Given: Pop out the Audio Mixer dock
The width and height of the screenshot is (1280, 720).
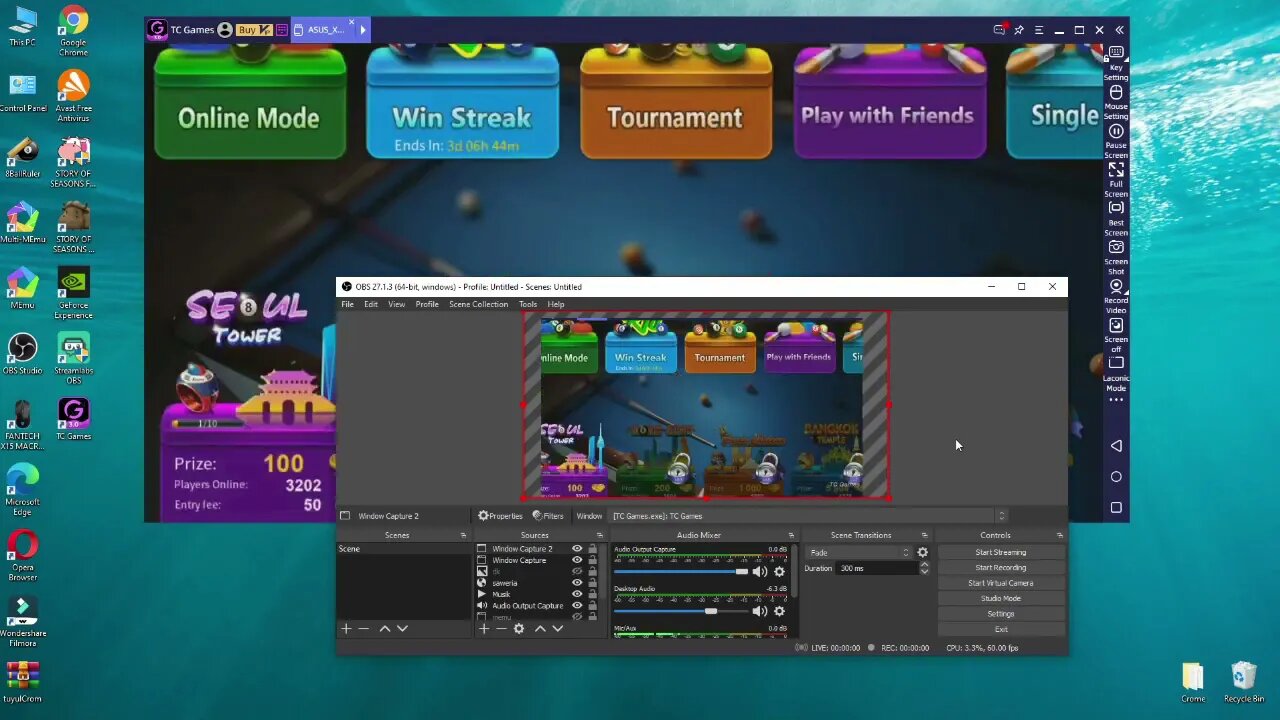Looking at the screenshot, I should click(x=791, y=536).
